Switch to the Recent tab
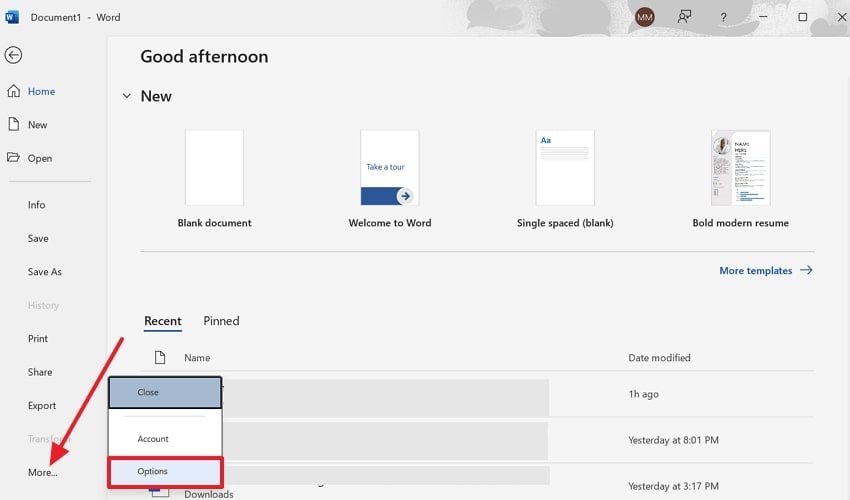This screenshot has width=850, height=500. pyautogui.click(x=163, y=321)
